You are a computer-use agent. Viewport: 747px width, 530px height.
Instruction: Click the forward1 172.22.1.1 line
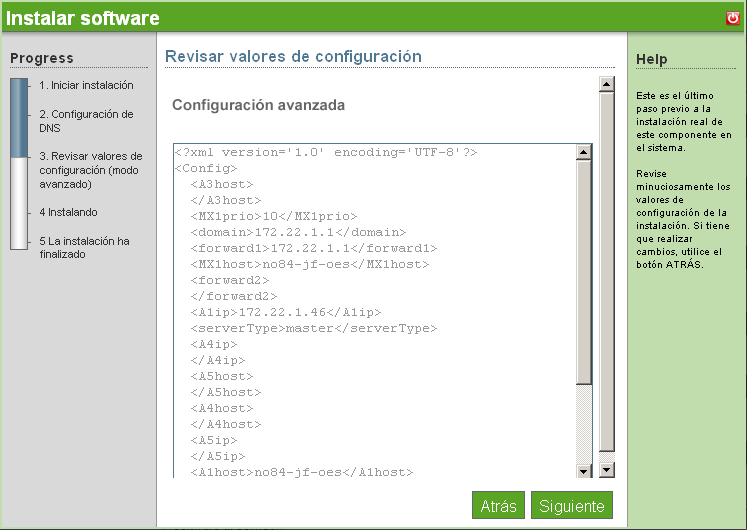pos(313,248)
